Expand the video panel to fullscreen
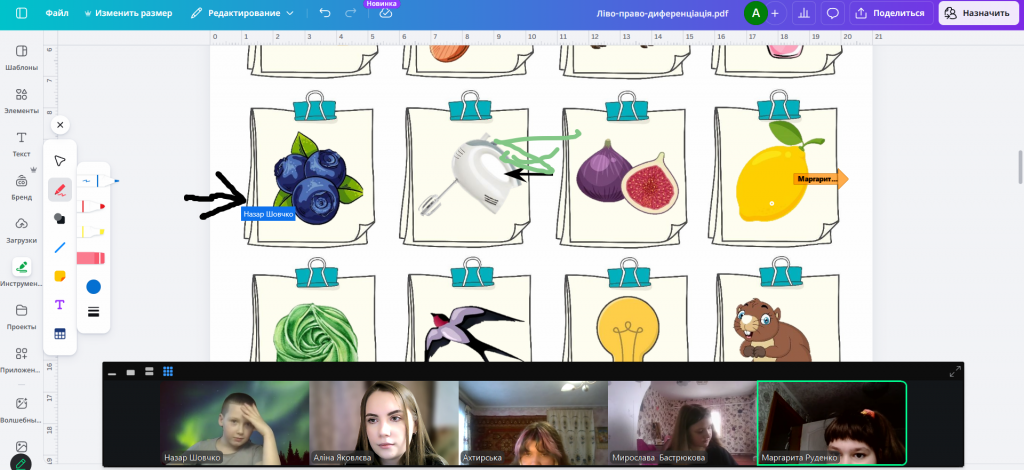Viewport: 1024px width, 470px height. (x=954, y=371)
